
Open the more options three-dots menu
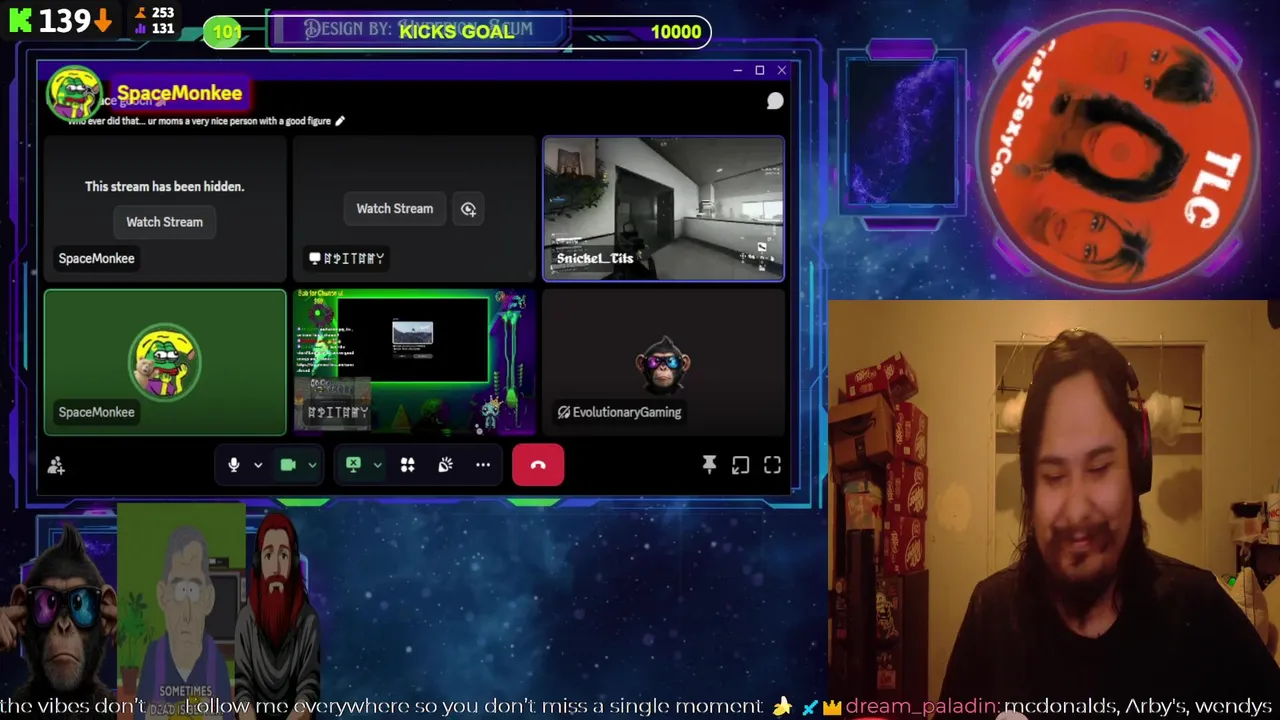pyautogui.click(x=483, y=465)
